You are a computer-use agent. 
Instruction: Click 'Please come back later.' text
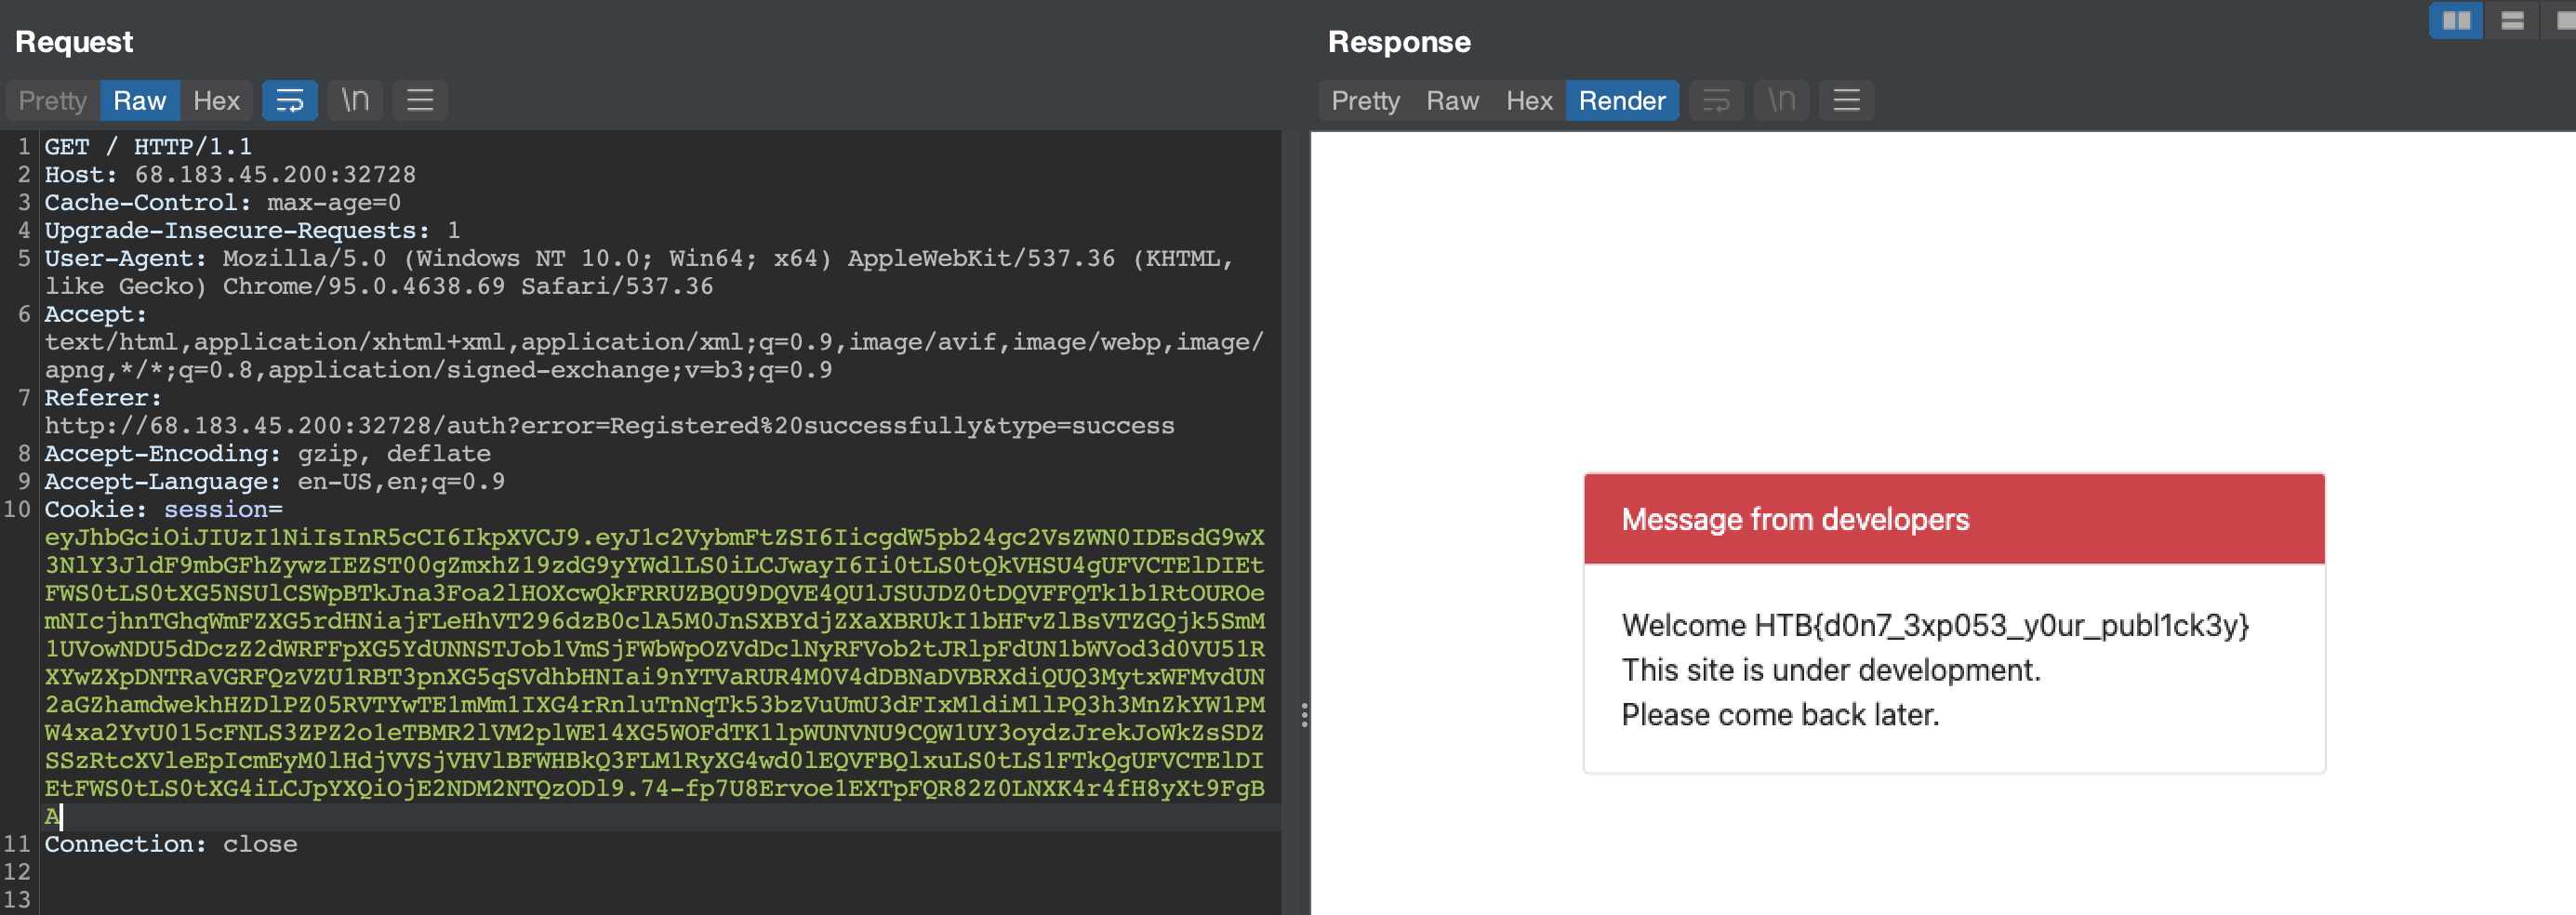(1780, 715)
